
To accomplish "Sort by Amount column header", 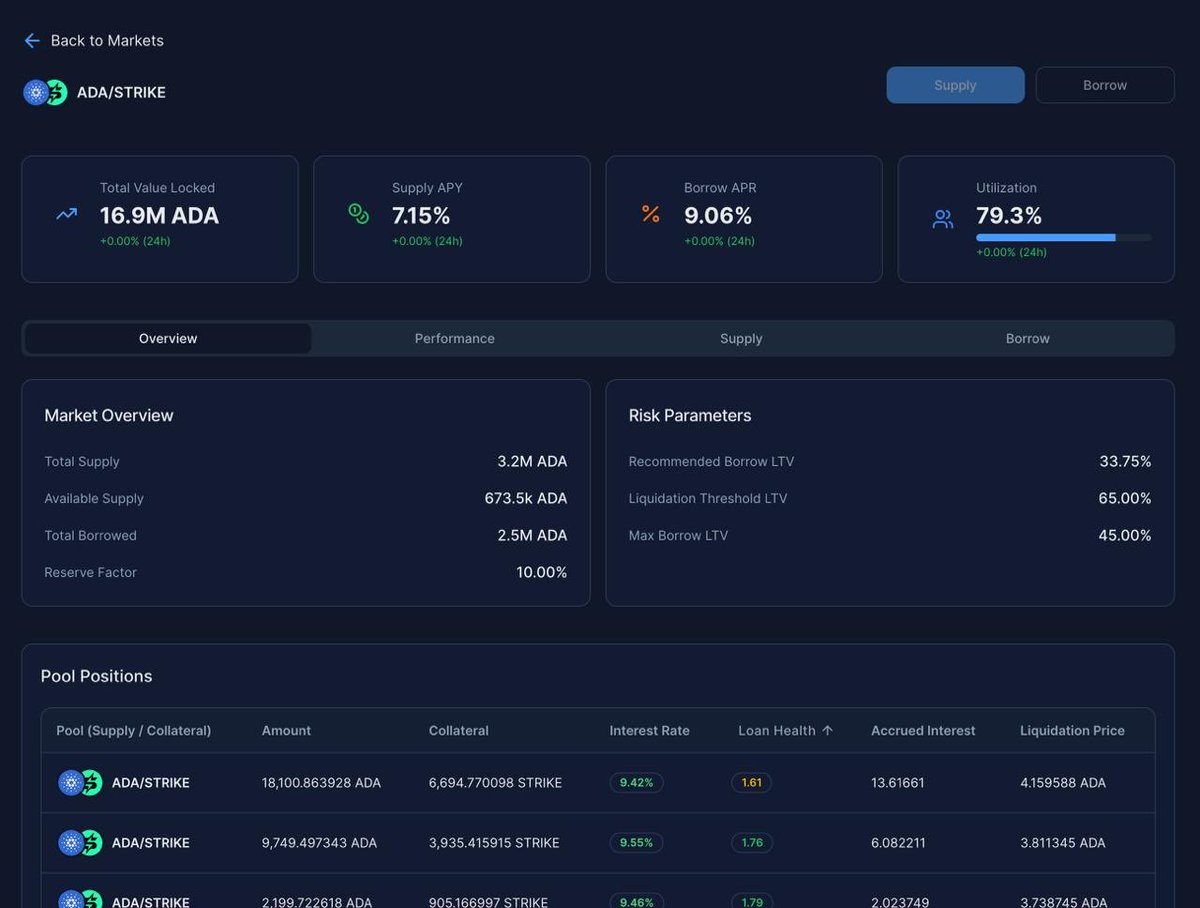I will pyautogui.click(x=286, y=731).
